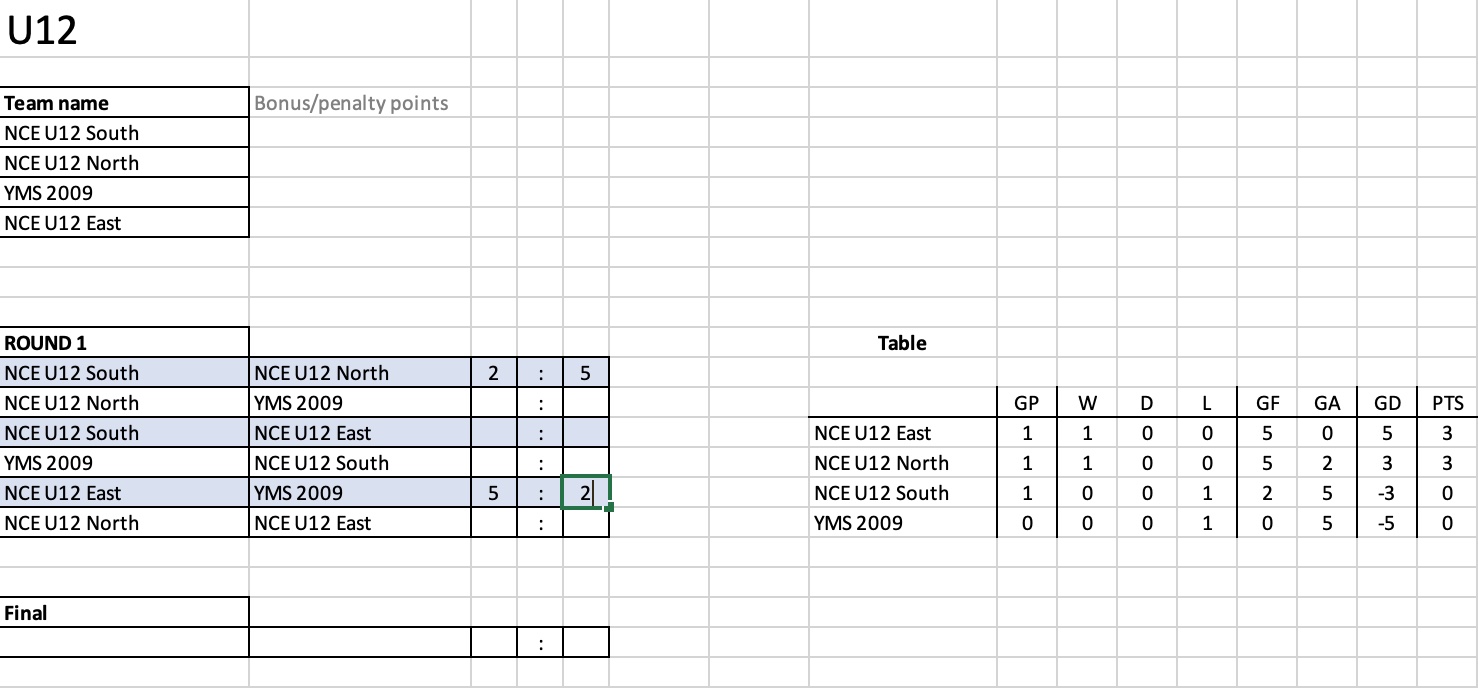The width and height of the screenshot is (1478, 688).
Task: Select home score cell for NCE U12 North vs YMS 2009
Action: 494,403
